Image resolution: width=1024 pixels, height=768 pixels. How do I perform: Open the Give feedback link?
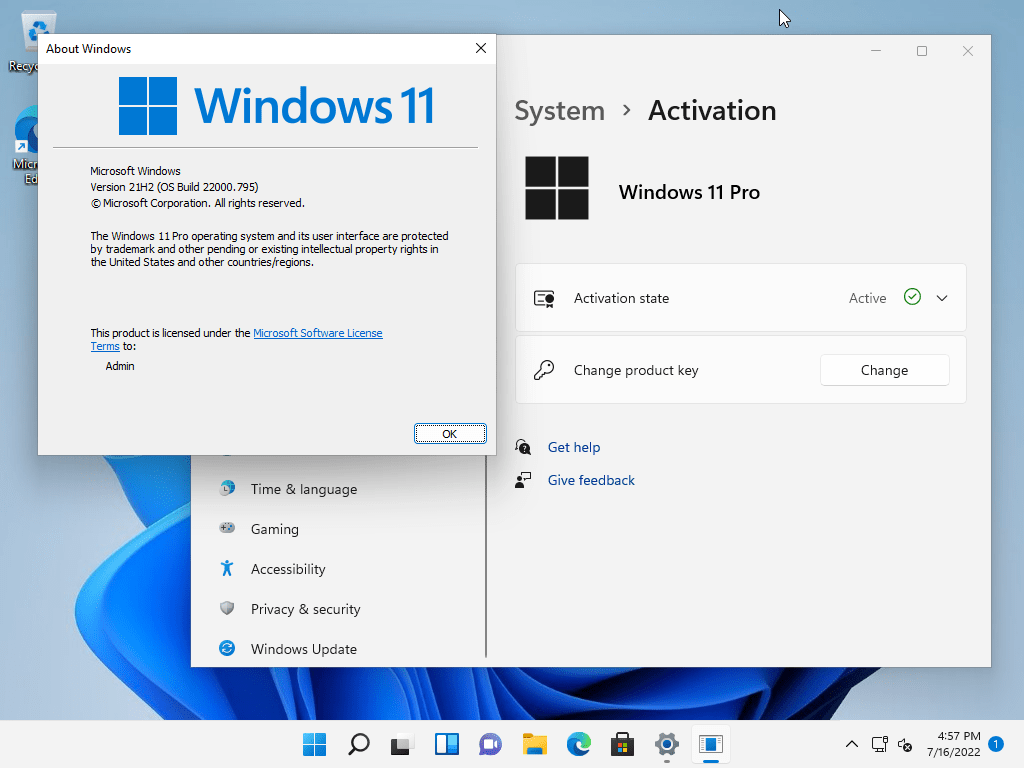[591, 480]
